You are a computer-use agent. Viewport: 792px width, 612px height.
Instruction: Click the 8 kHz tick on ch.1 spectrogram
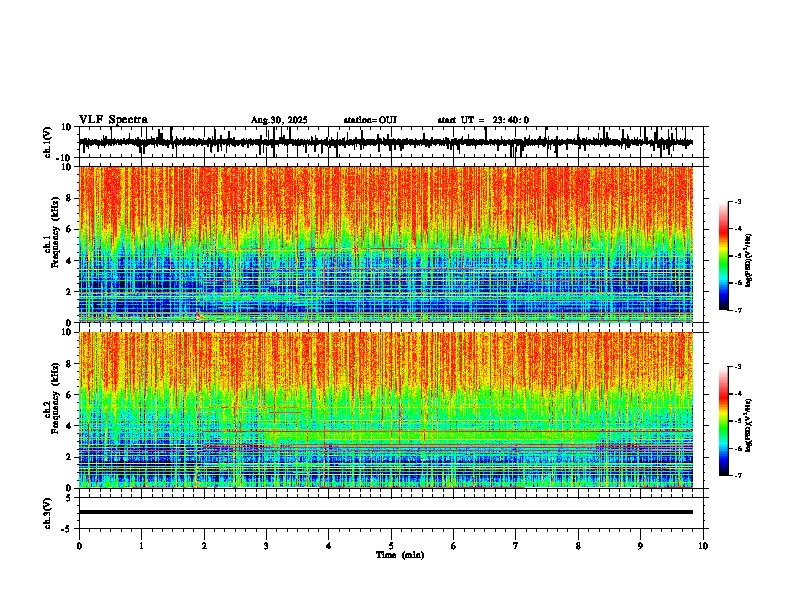pyautogui.click(x=70, y=198)
